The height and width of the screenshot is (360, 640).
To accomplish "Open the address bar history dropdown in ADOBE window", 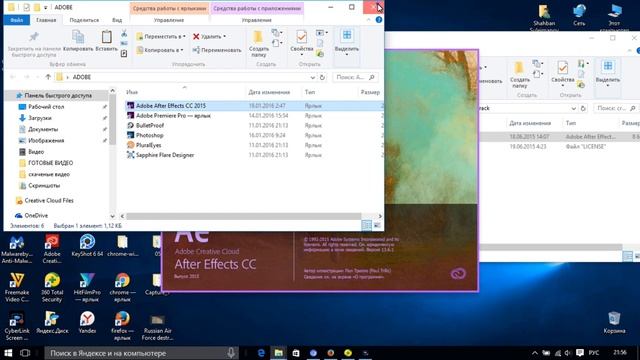I will (x=312, y=77).
